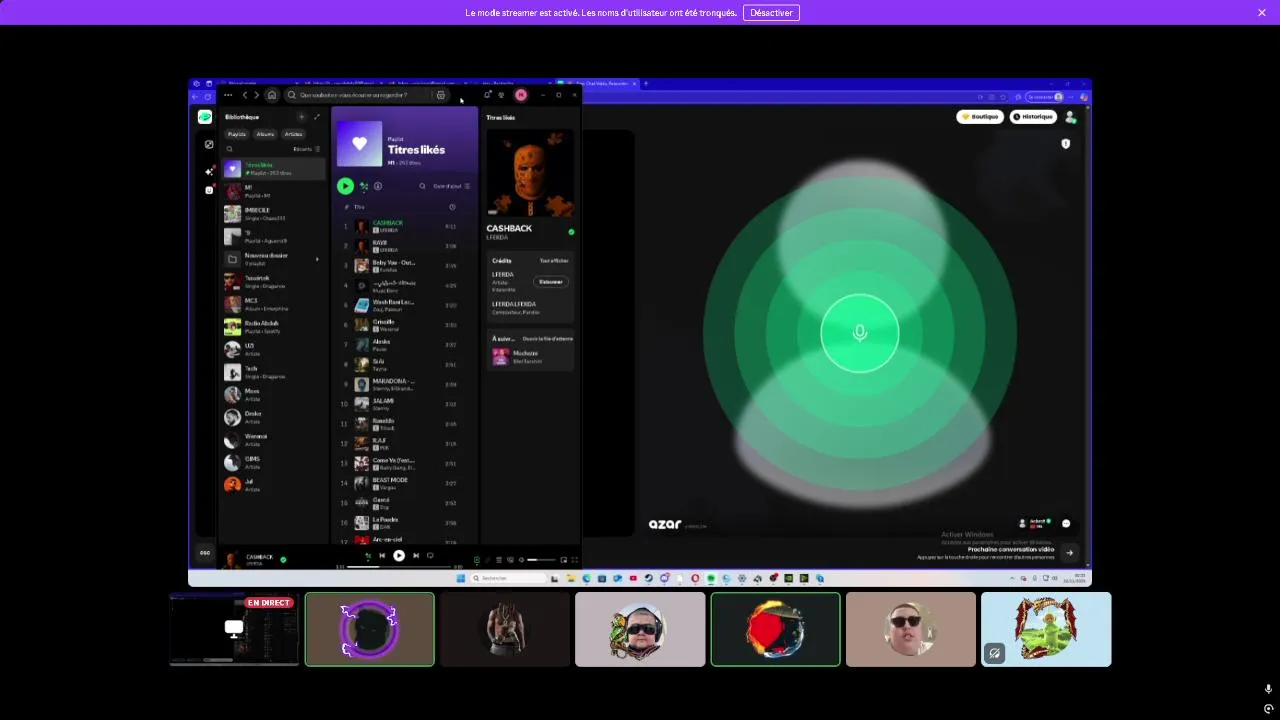The width and height of the screenshot is (1280, 720).
Task: Open the EN DIRECT stream thumbnail
Action: [234, 629]
